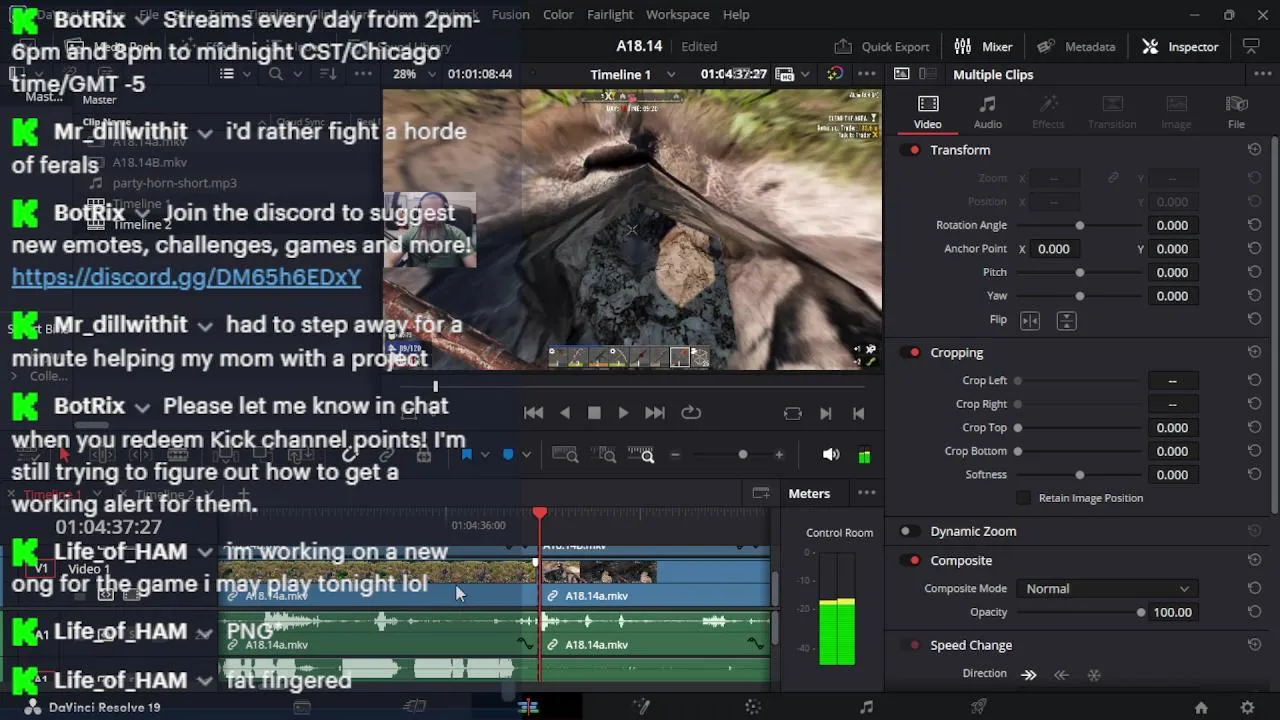Image resolution: width=1280 pixels, height=720 pixels.
Task: Click the discord.gg link in the chat overlay
Action: (x=186, y=277)
